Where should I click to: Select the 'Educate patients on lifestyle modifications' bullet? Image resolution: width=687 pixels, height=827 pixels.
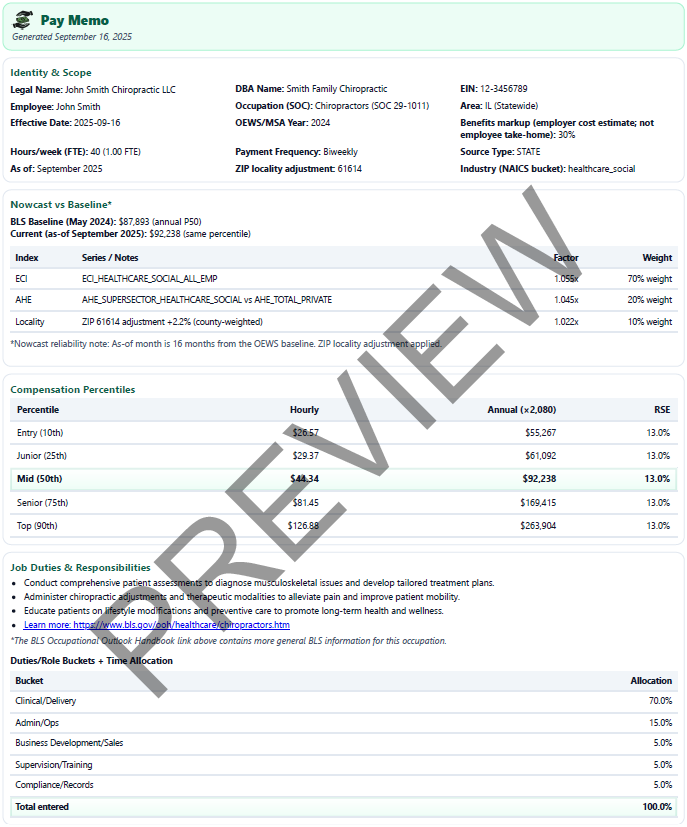[x=234, y=611]
